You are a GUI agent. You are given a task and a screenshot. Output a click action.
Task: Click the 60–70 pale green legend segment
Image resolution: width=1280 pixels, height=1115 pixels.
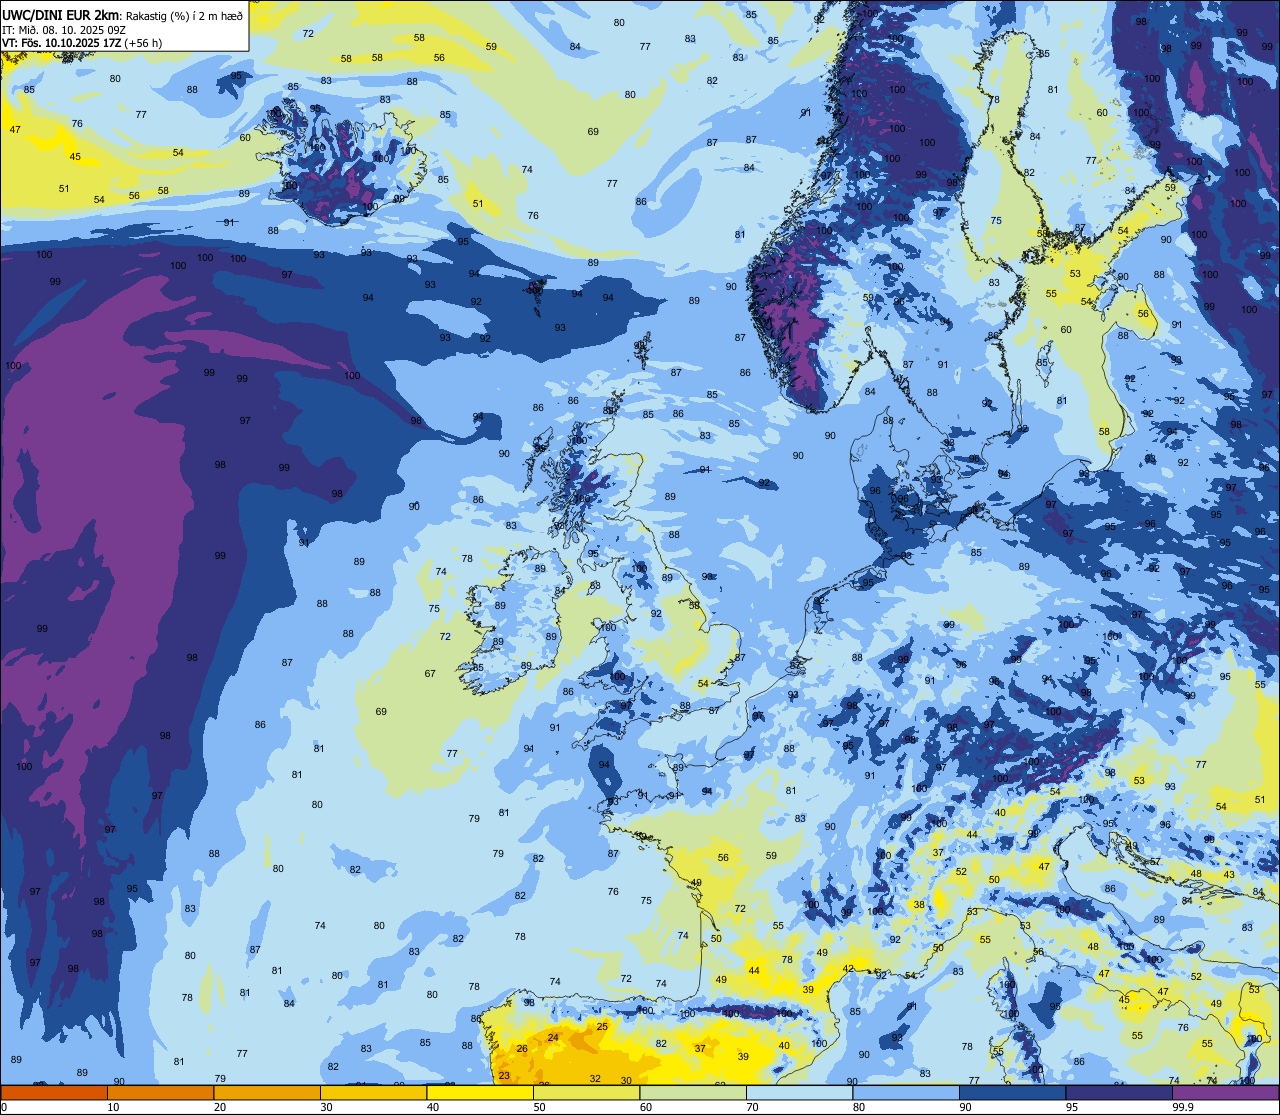click(x=693, y=1092)
